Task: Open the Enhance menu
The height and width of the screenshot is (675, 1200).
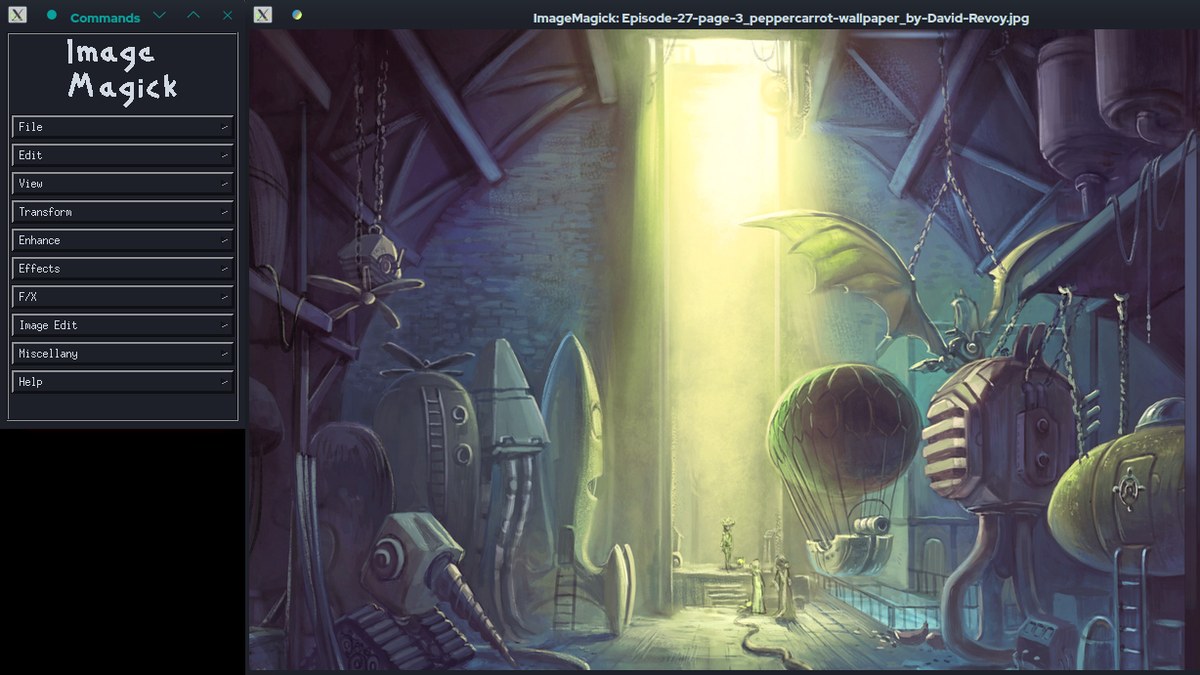Action: (x=123, y=240)
